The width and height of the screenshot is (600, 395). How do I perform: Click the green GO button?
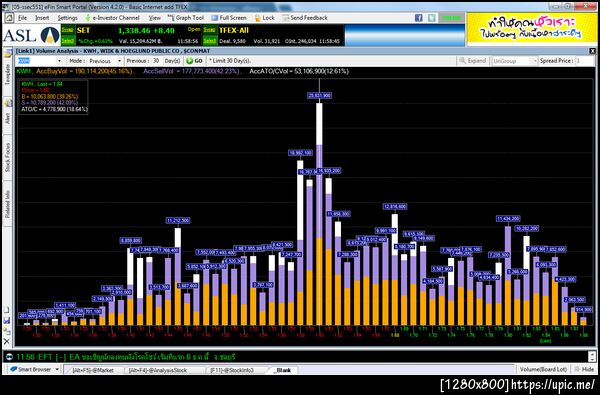tap(194, 61)
